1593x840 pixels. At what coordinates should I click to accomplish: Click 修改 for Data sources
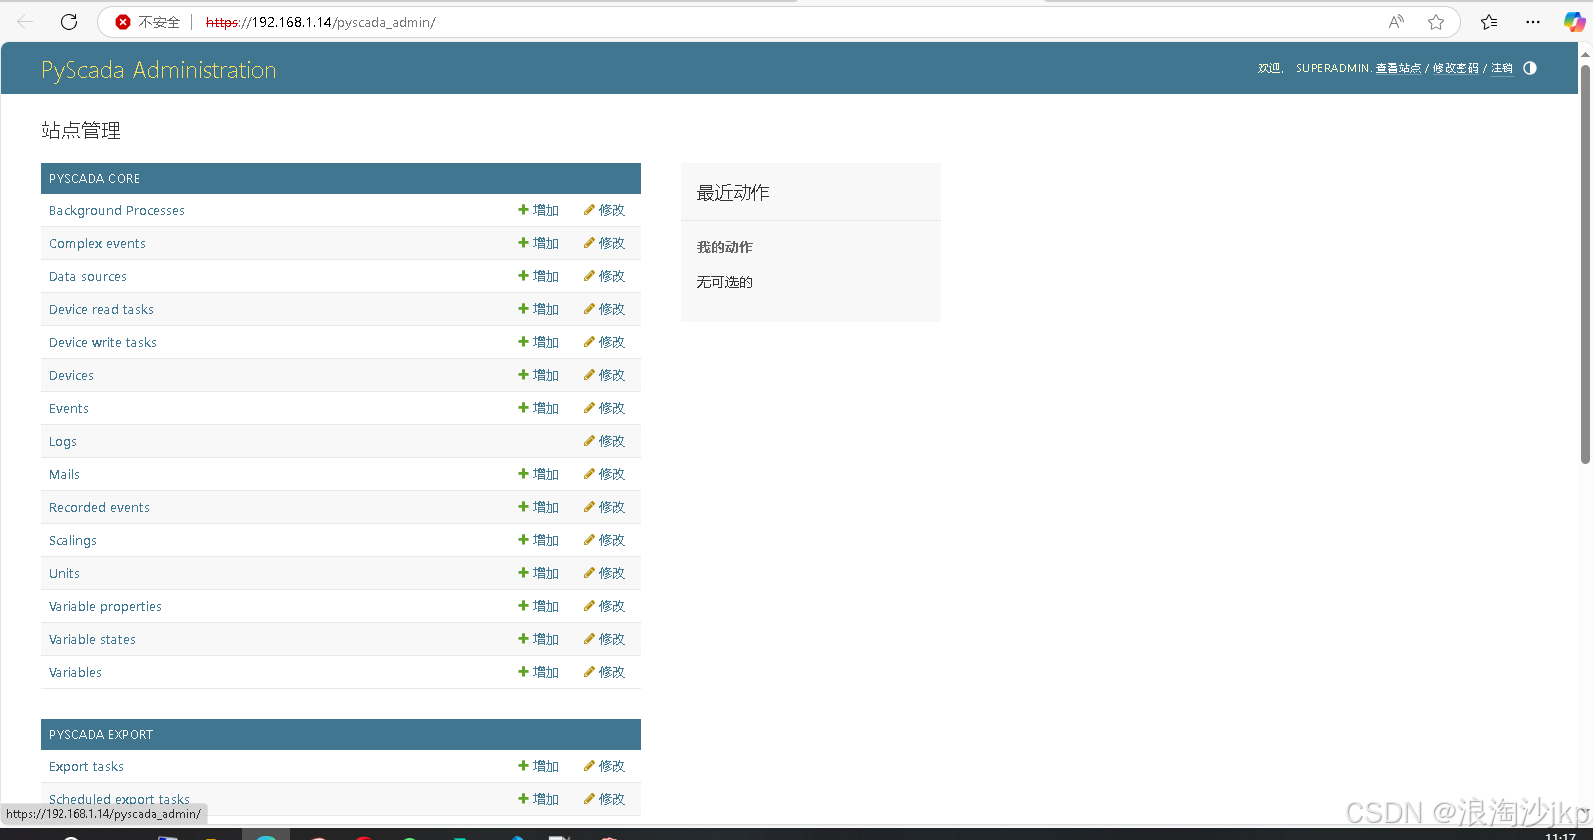coord(604,276)
